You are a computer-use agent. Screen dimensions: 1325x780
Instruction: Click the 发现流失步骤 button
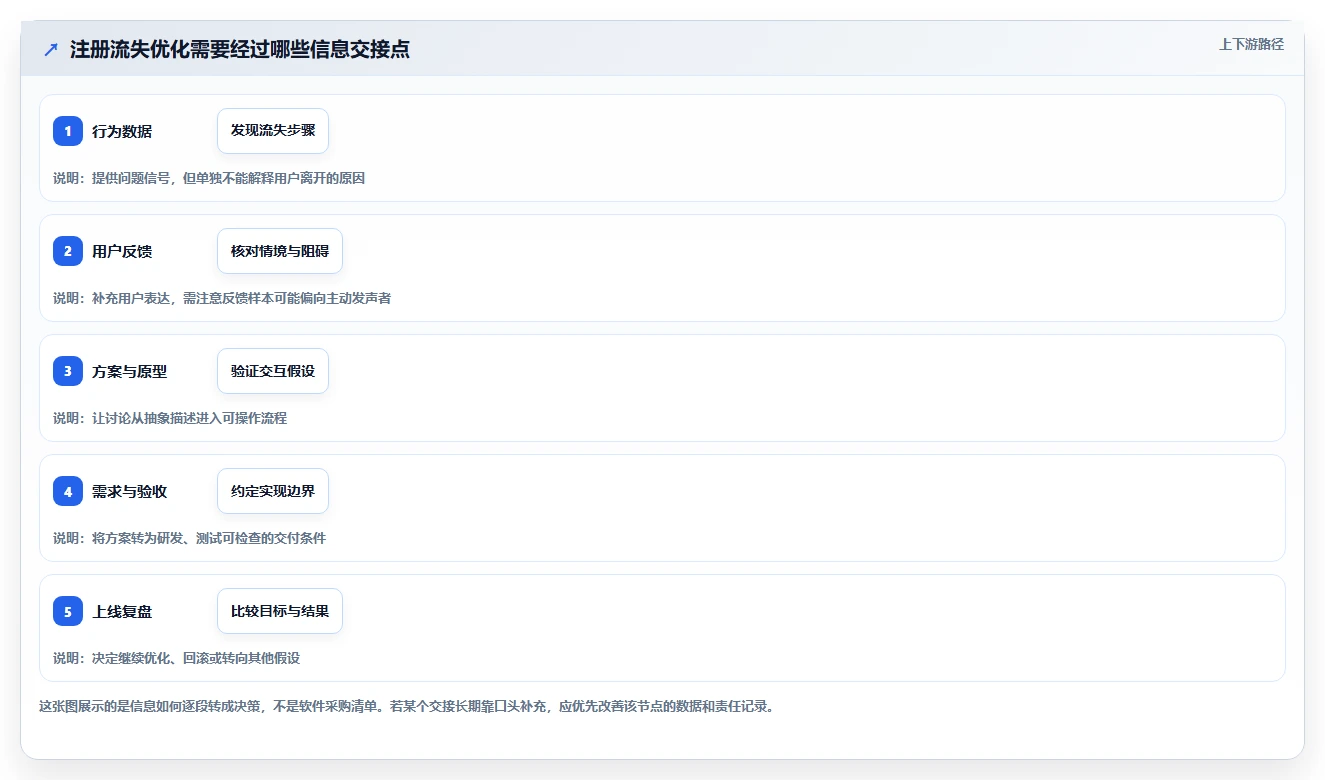[x=273, y=131]
